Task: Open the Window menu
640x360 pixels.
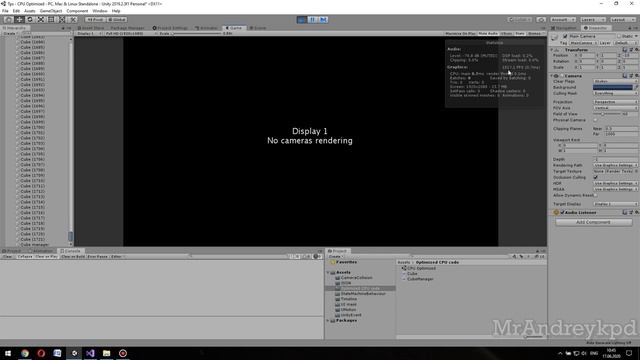Action: (100, 11)
